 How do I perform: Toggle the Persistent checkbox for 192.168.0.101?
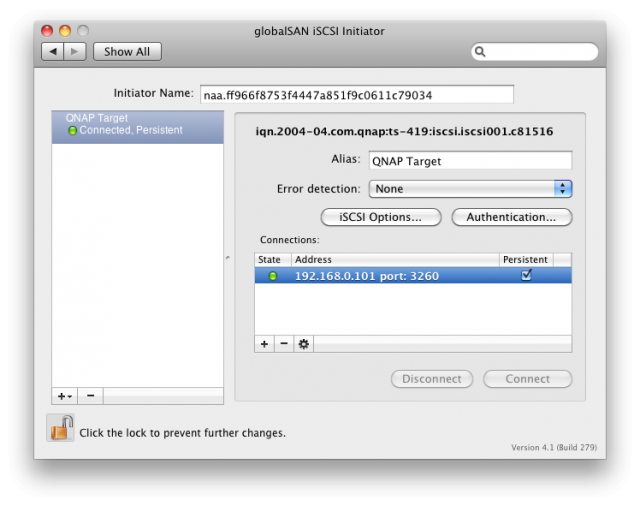(526, 275)
